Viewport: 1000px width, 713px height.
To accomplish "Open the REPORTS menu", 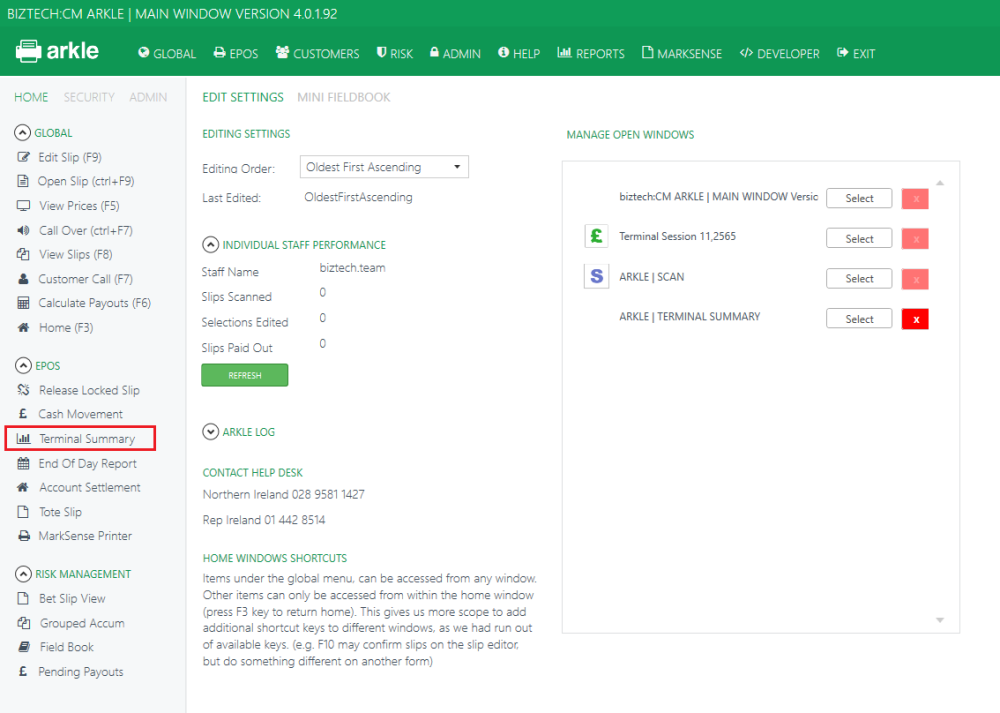I will 590,53.
